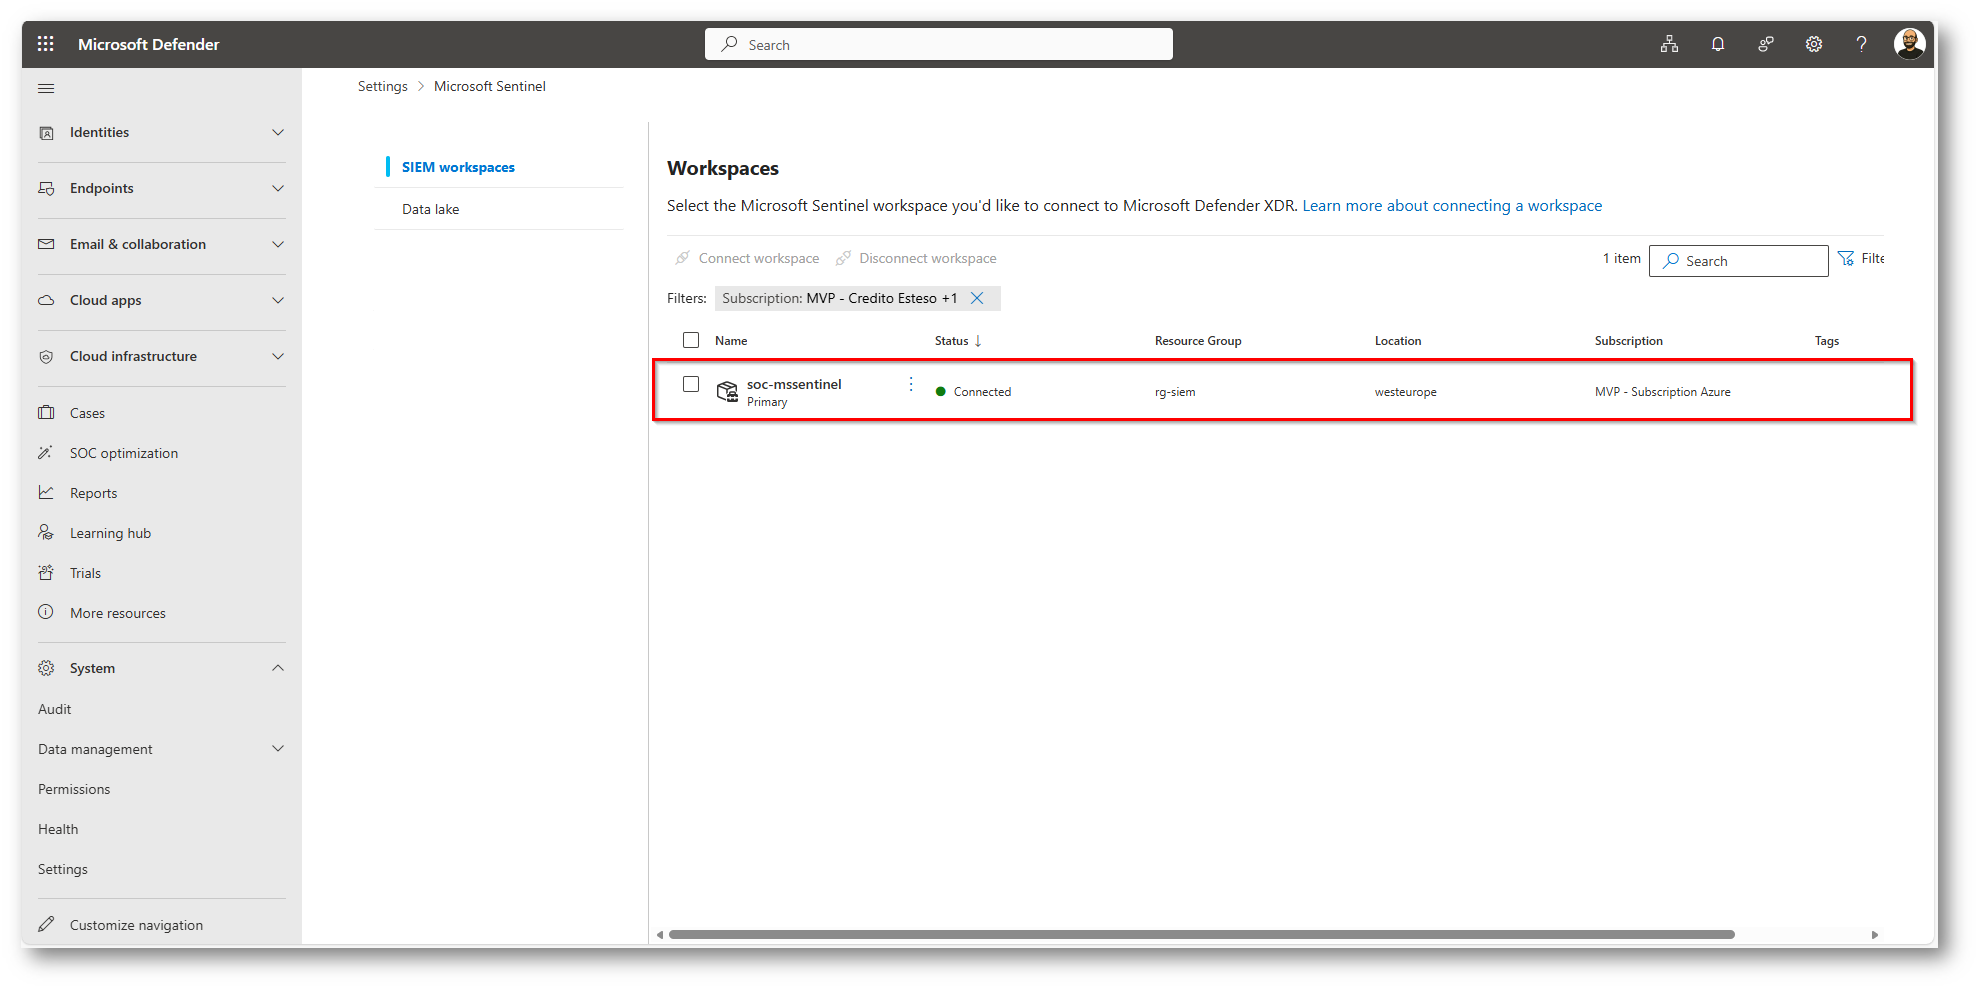This screenshot has height=990, width=1980.
Task: Click the help question mark icon
Action: tap(1861, 44)
